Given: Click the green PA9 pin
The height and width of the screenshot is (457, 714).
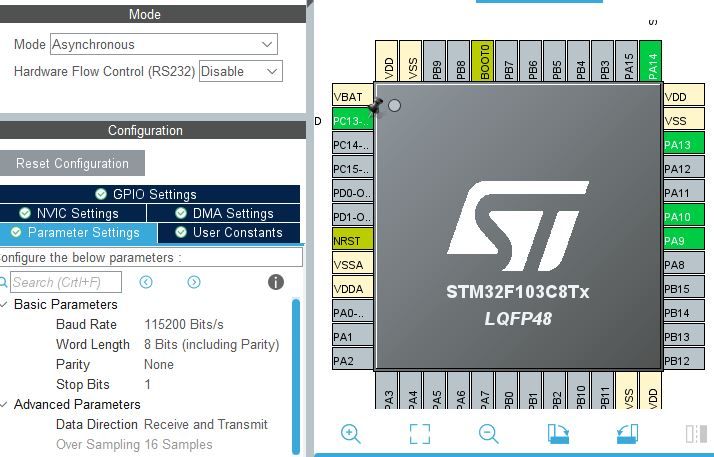Looking at the screenshot, I should pos(684,240).
